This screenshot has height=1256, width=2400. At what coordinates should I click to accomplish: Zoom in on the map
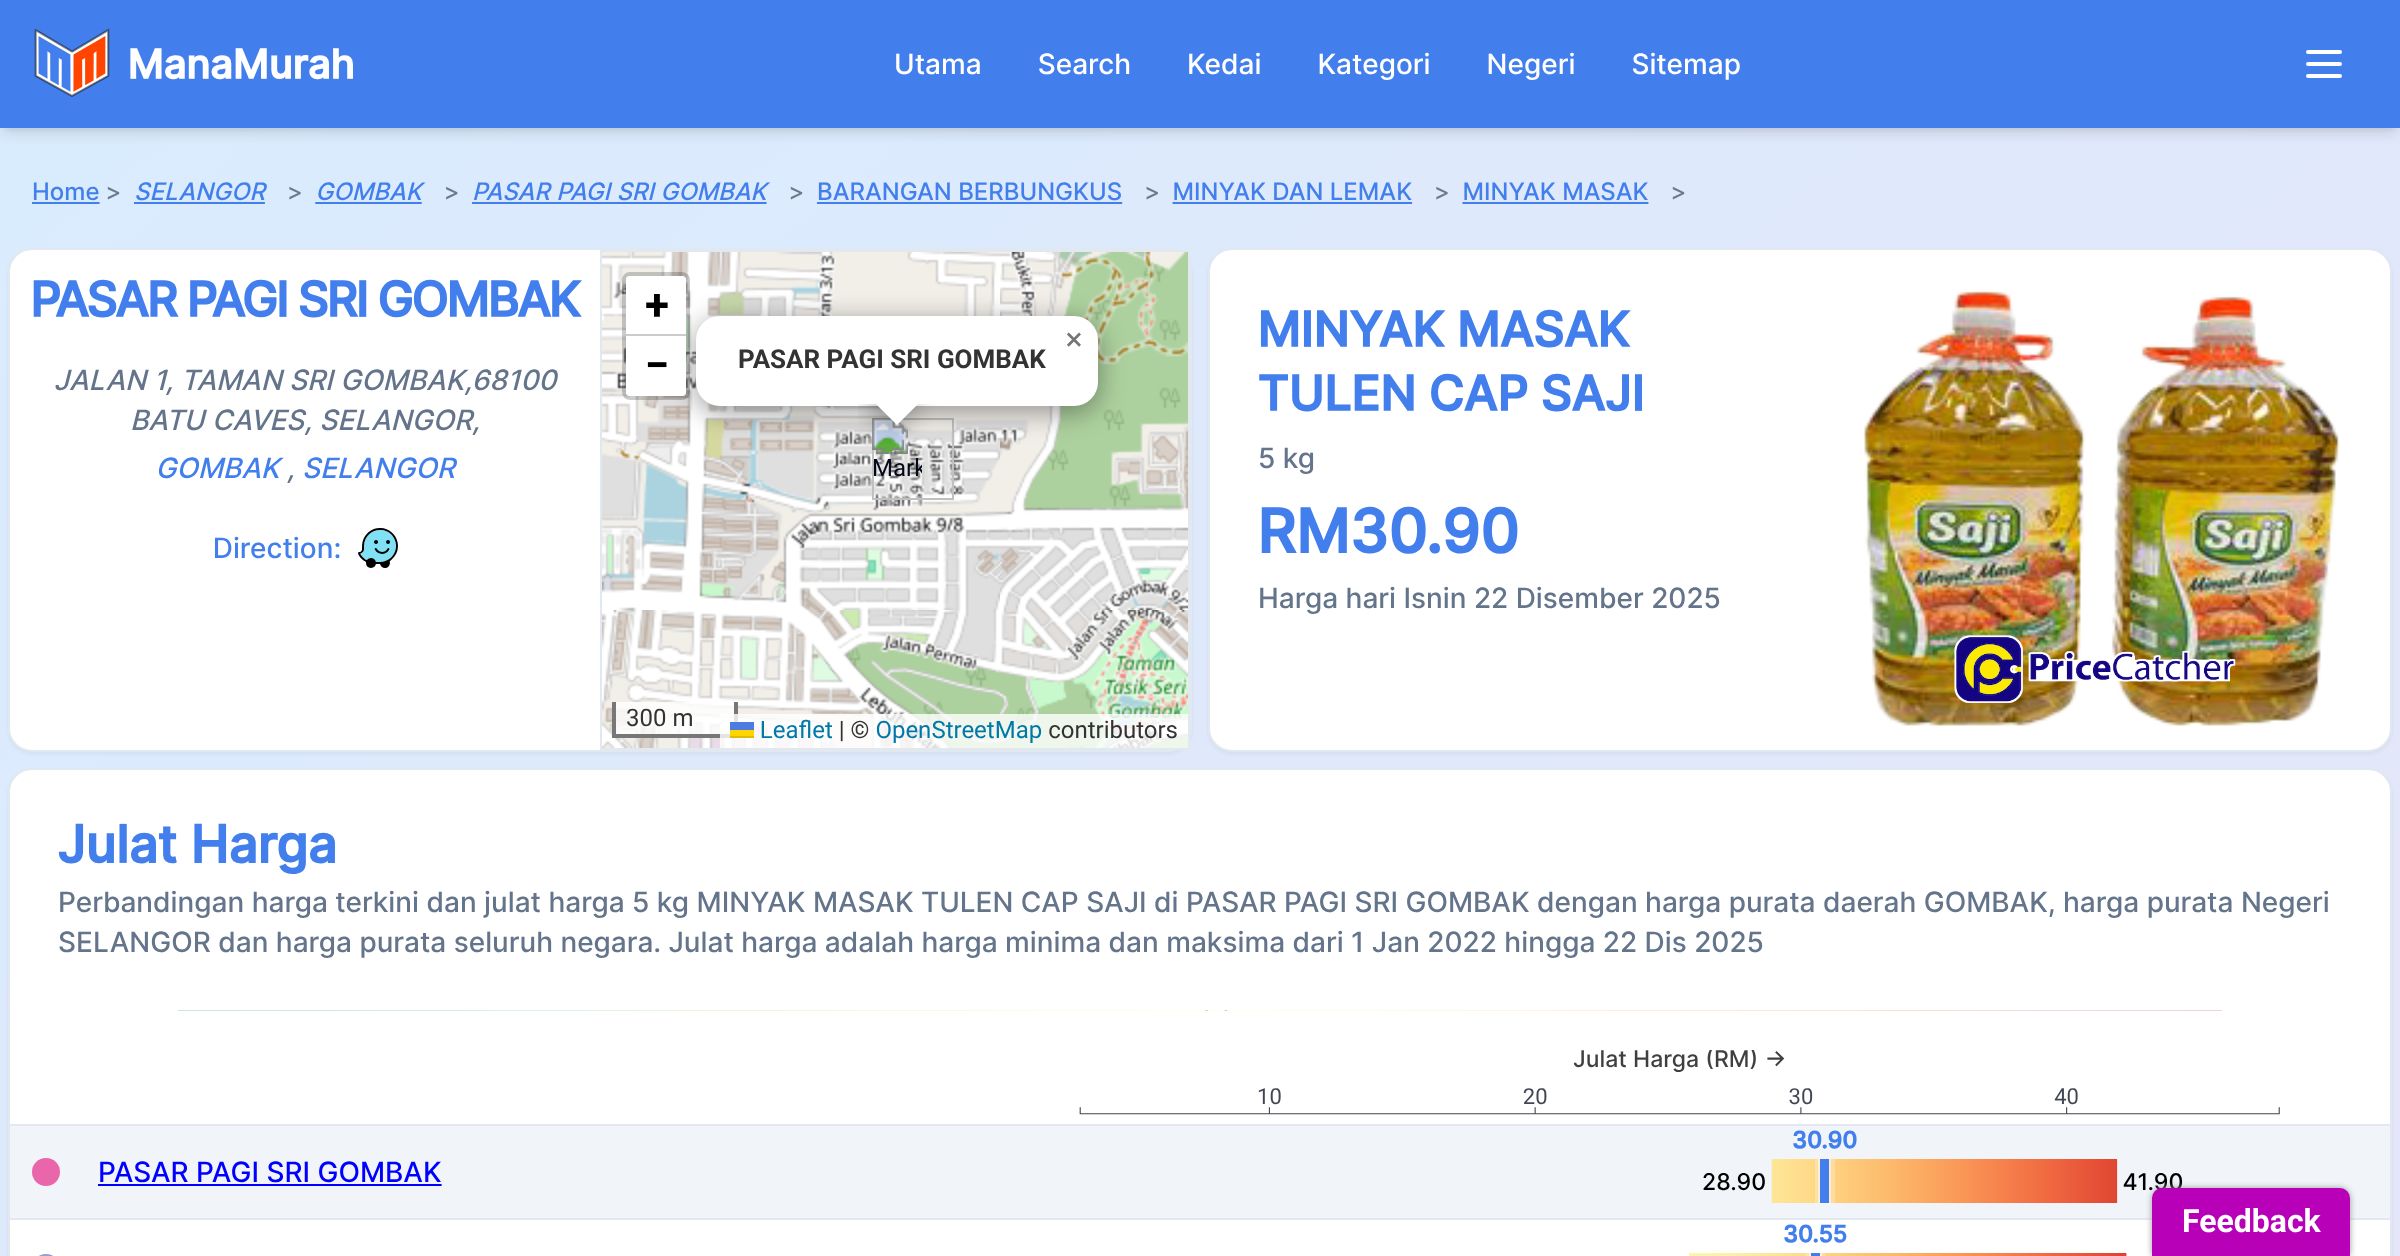click(656, 306)
